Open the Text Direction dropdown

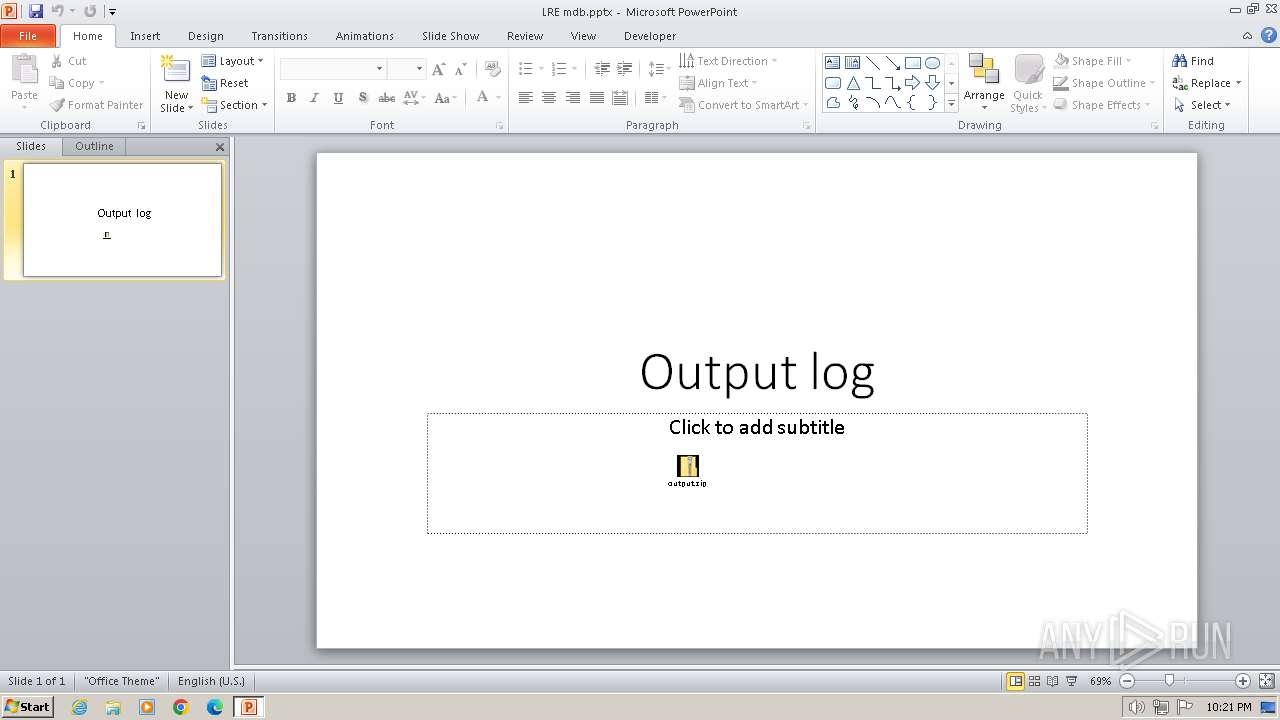point(728,61)
